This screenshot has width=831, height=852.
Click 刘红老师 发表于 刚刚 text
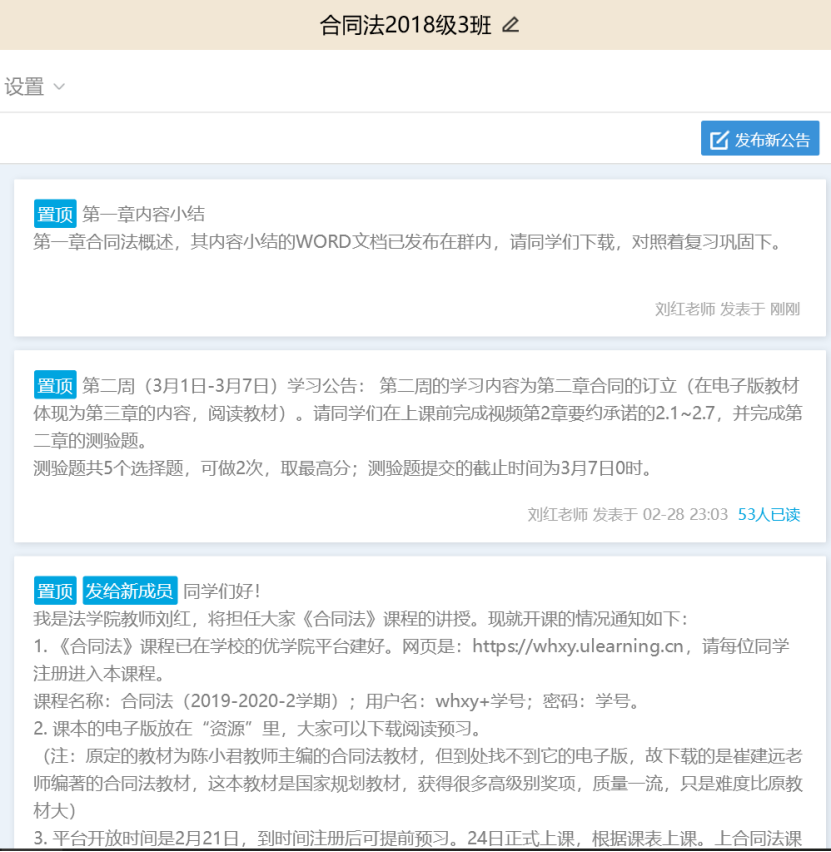(727, 309)
